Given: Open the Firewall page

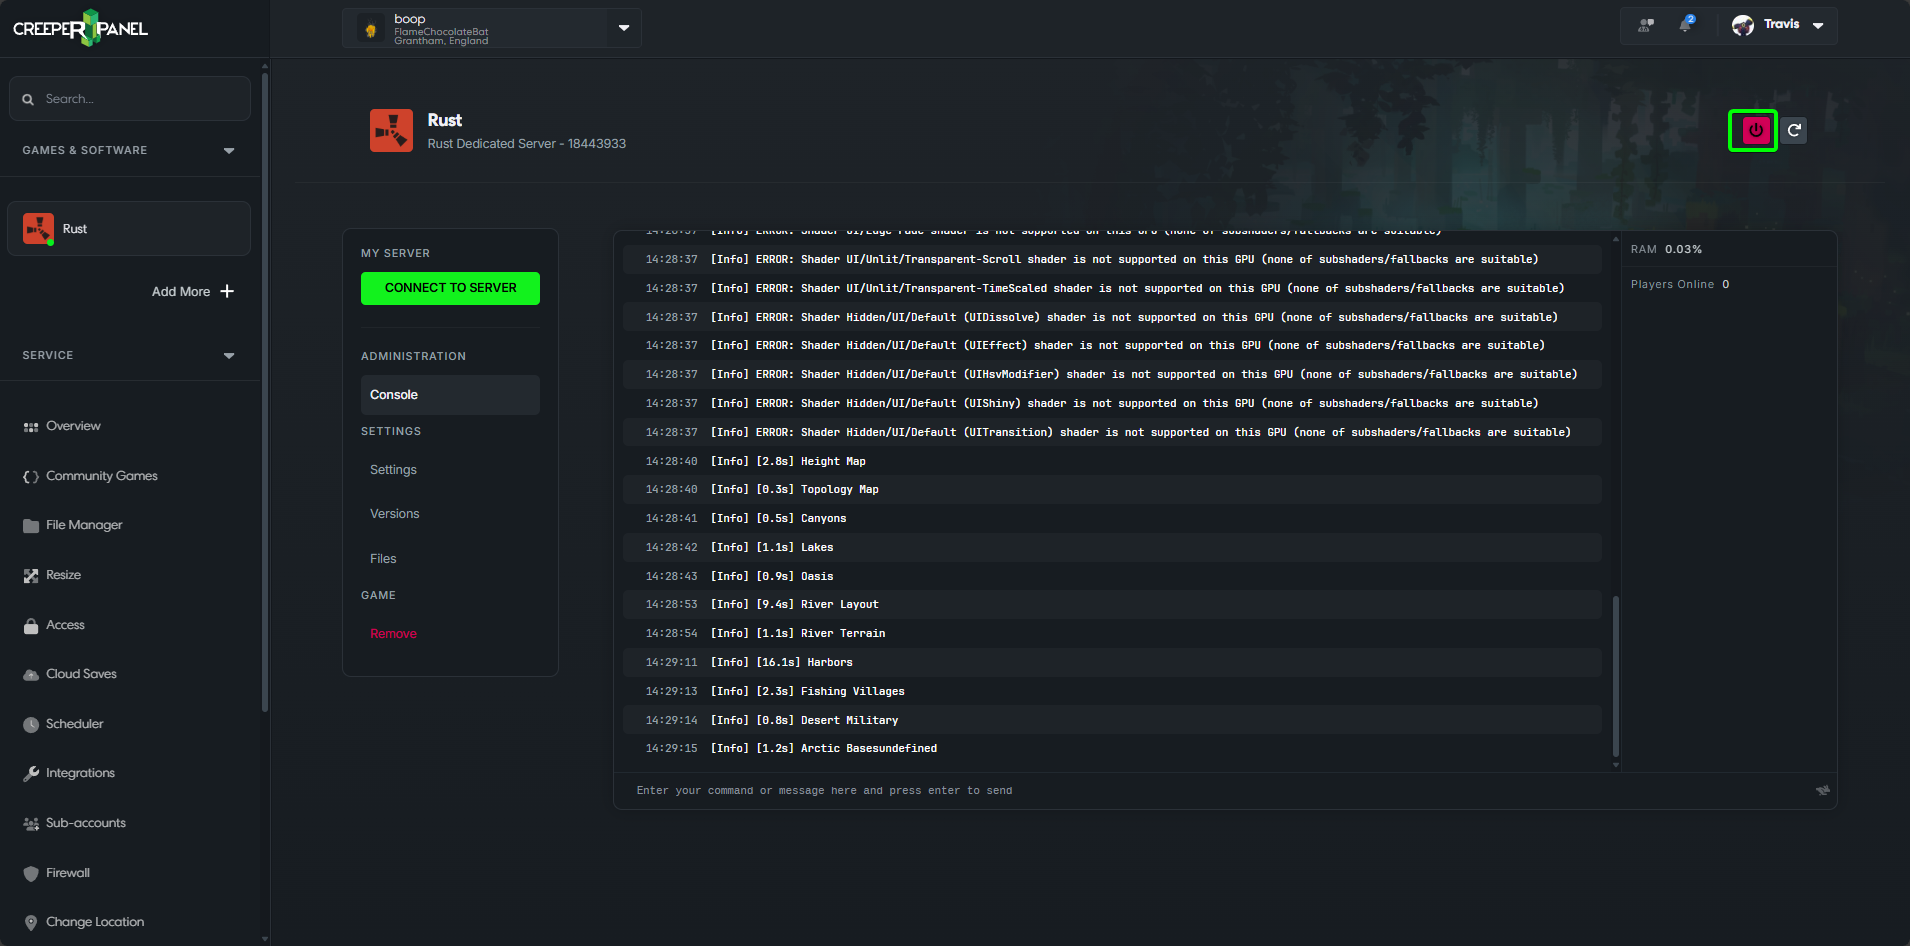Looking at the screenshot, I should click(x=68, y=873).
